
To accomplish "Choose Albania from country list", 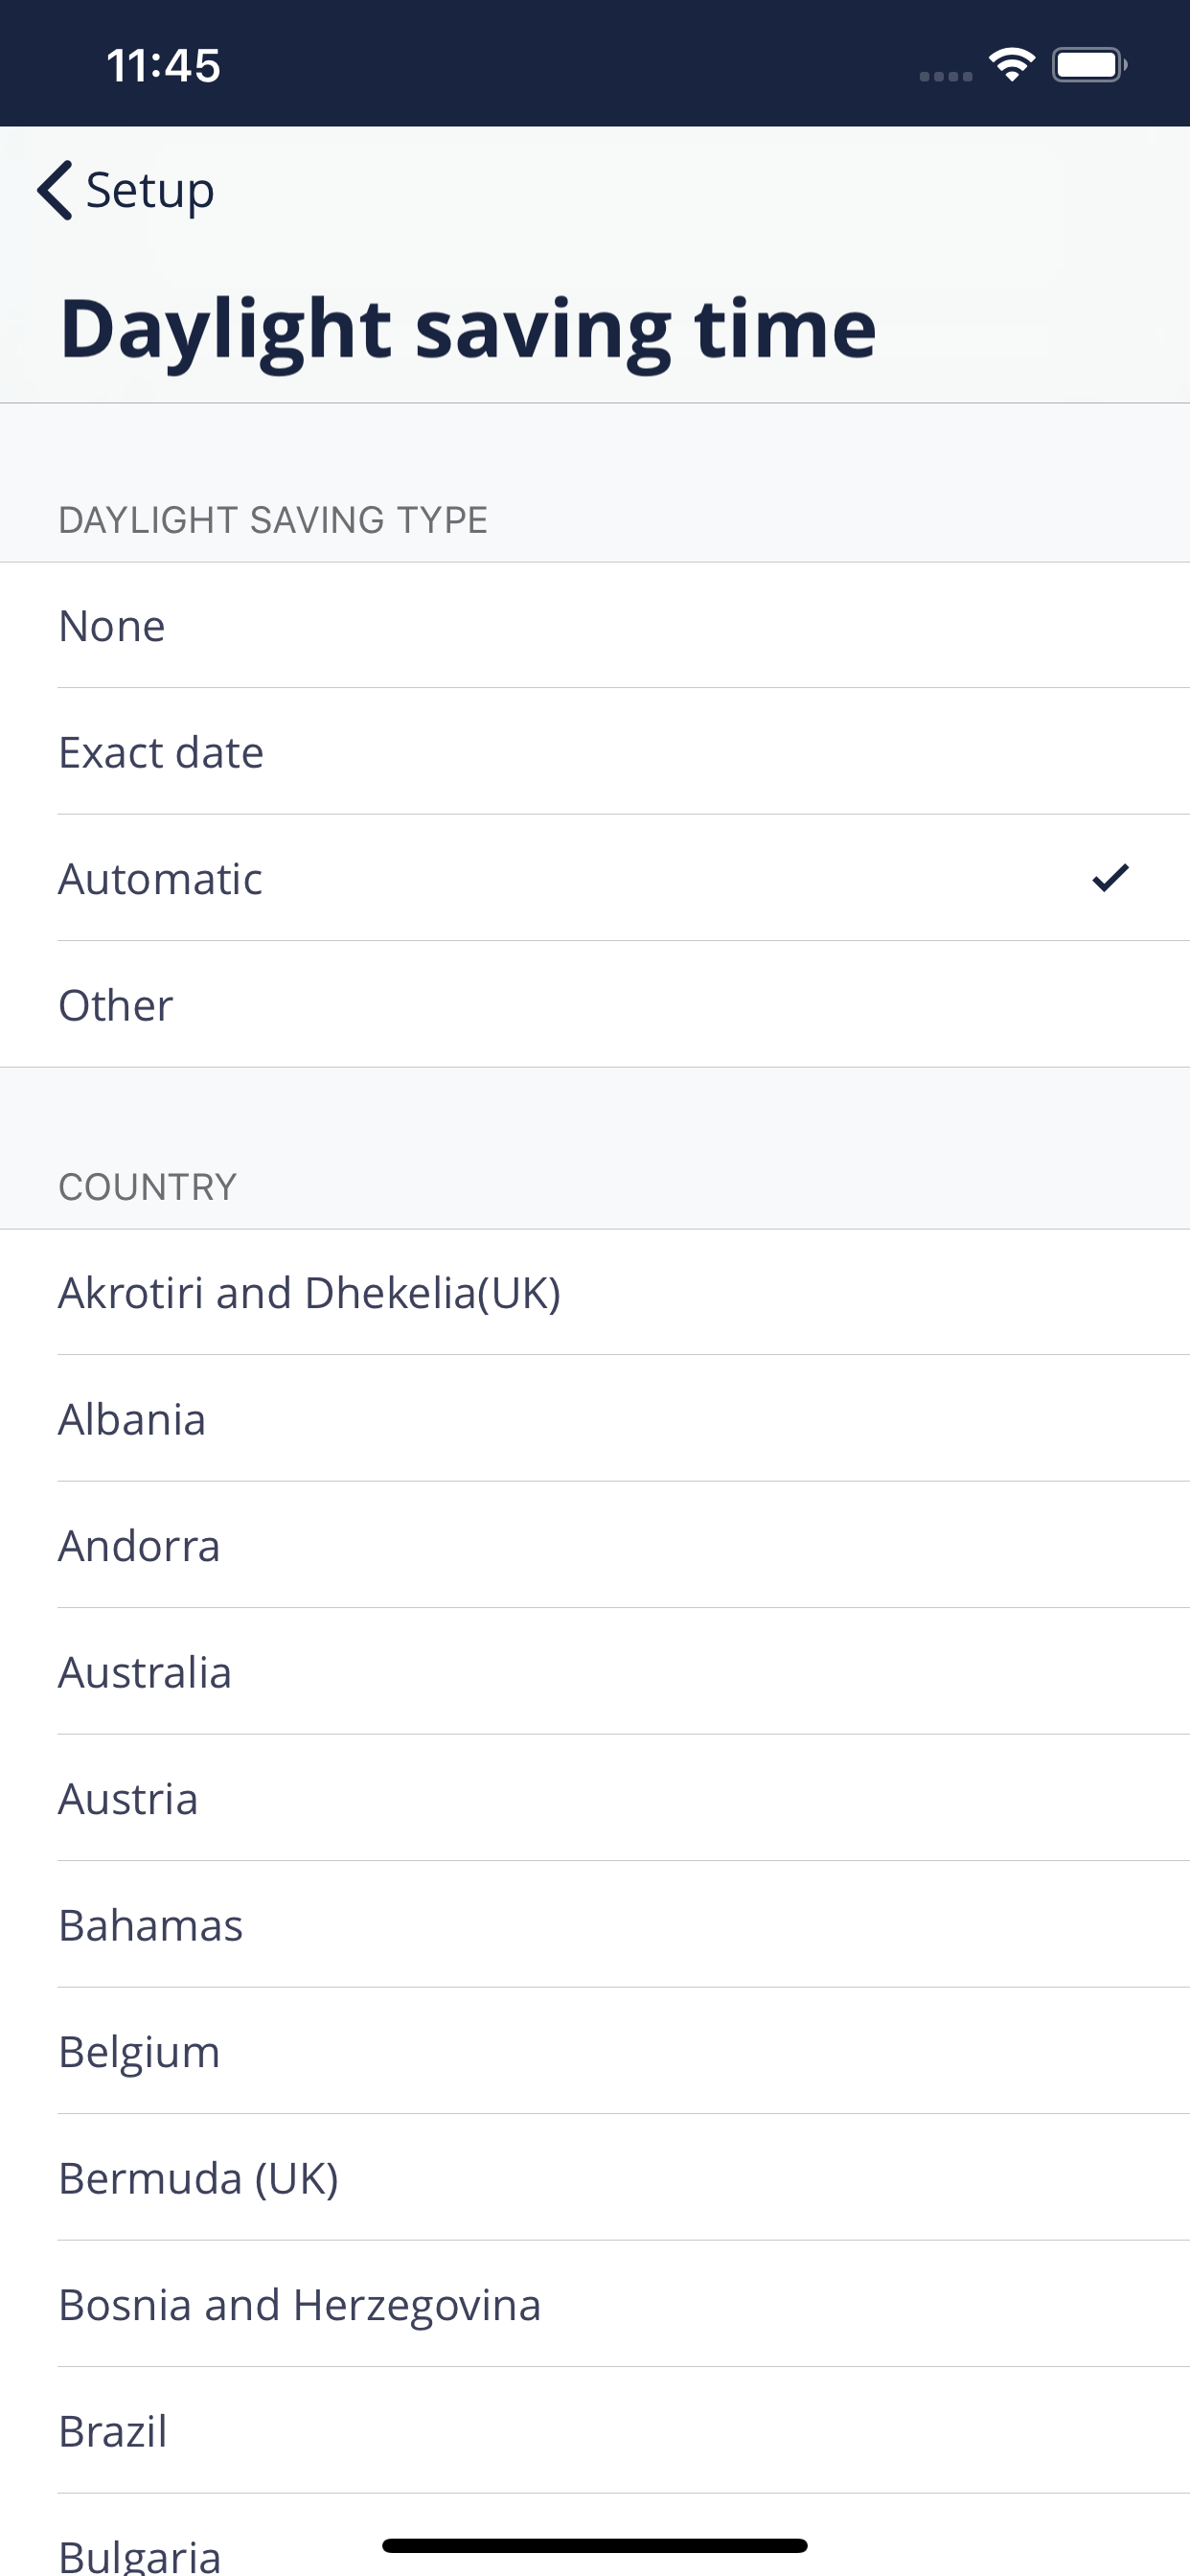I will tap(595, 1419).
